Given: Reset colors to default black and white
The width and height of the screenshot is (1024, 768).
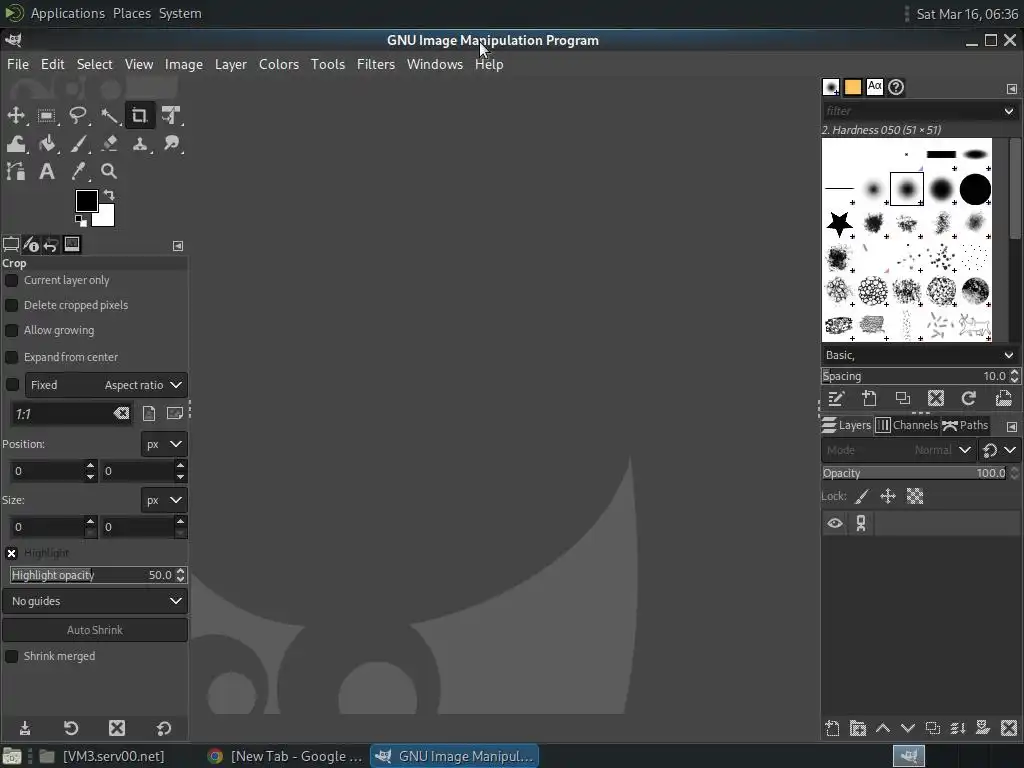Looking at the screenshot, I should (80, 221).
